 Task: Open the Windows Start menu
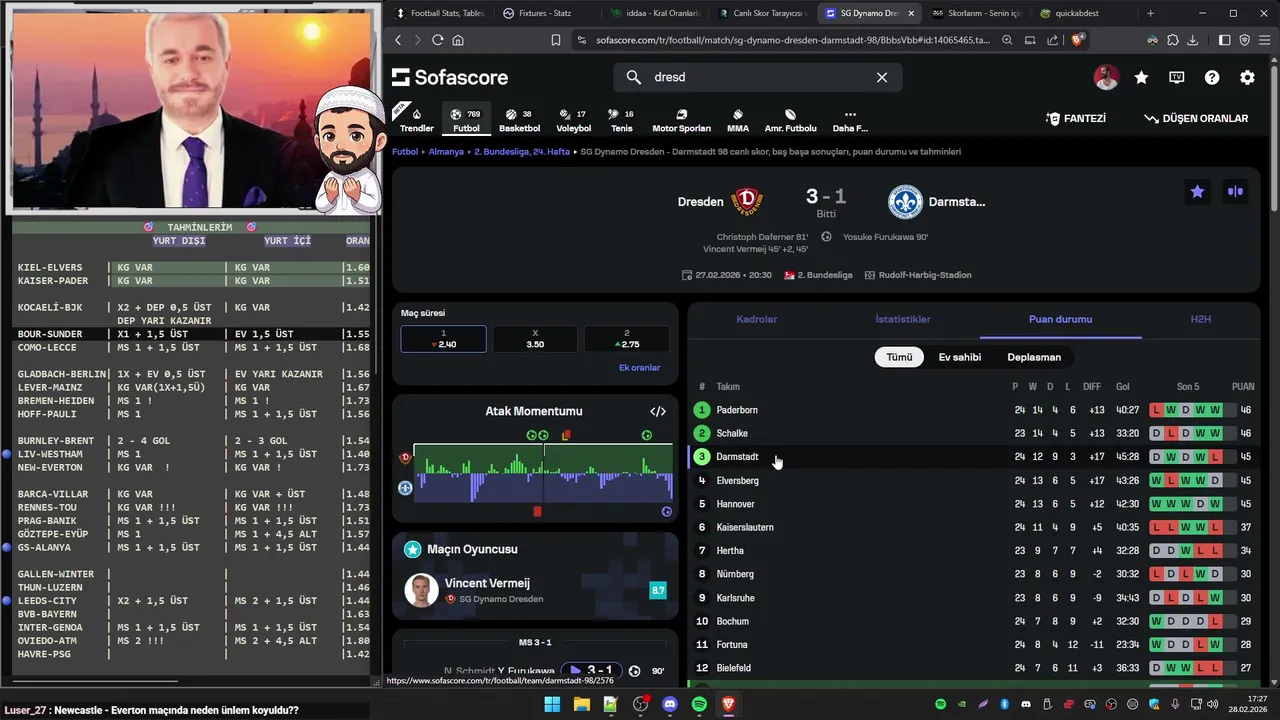(552, 704)
